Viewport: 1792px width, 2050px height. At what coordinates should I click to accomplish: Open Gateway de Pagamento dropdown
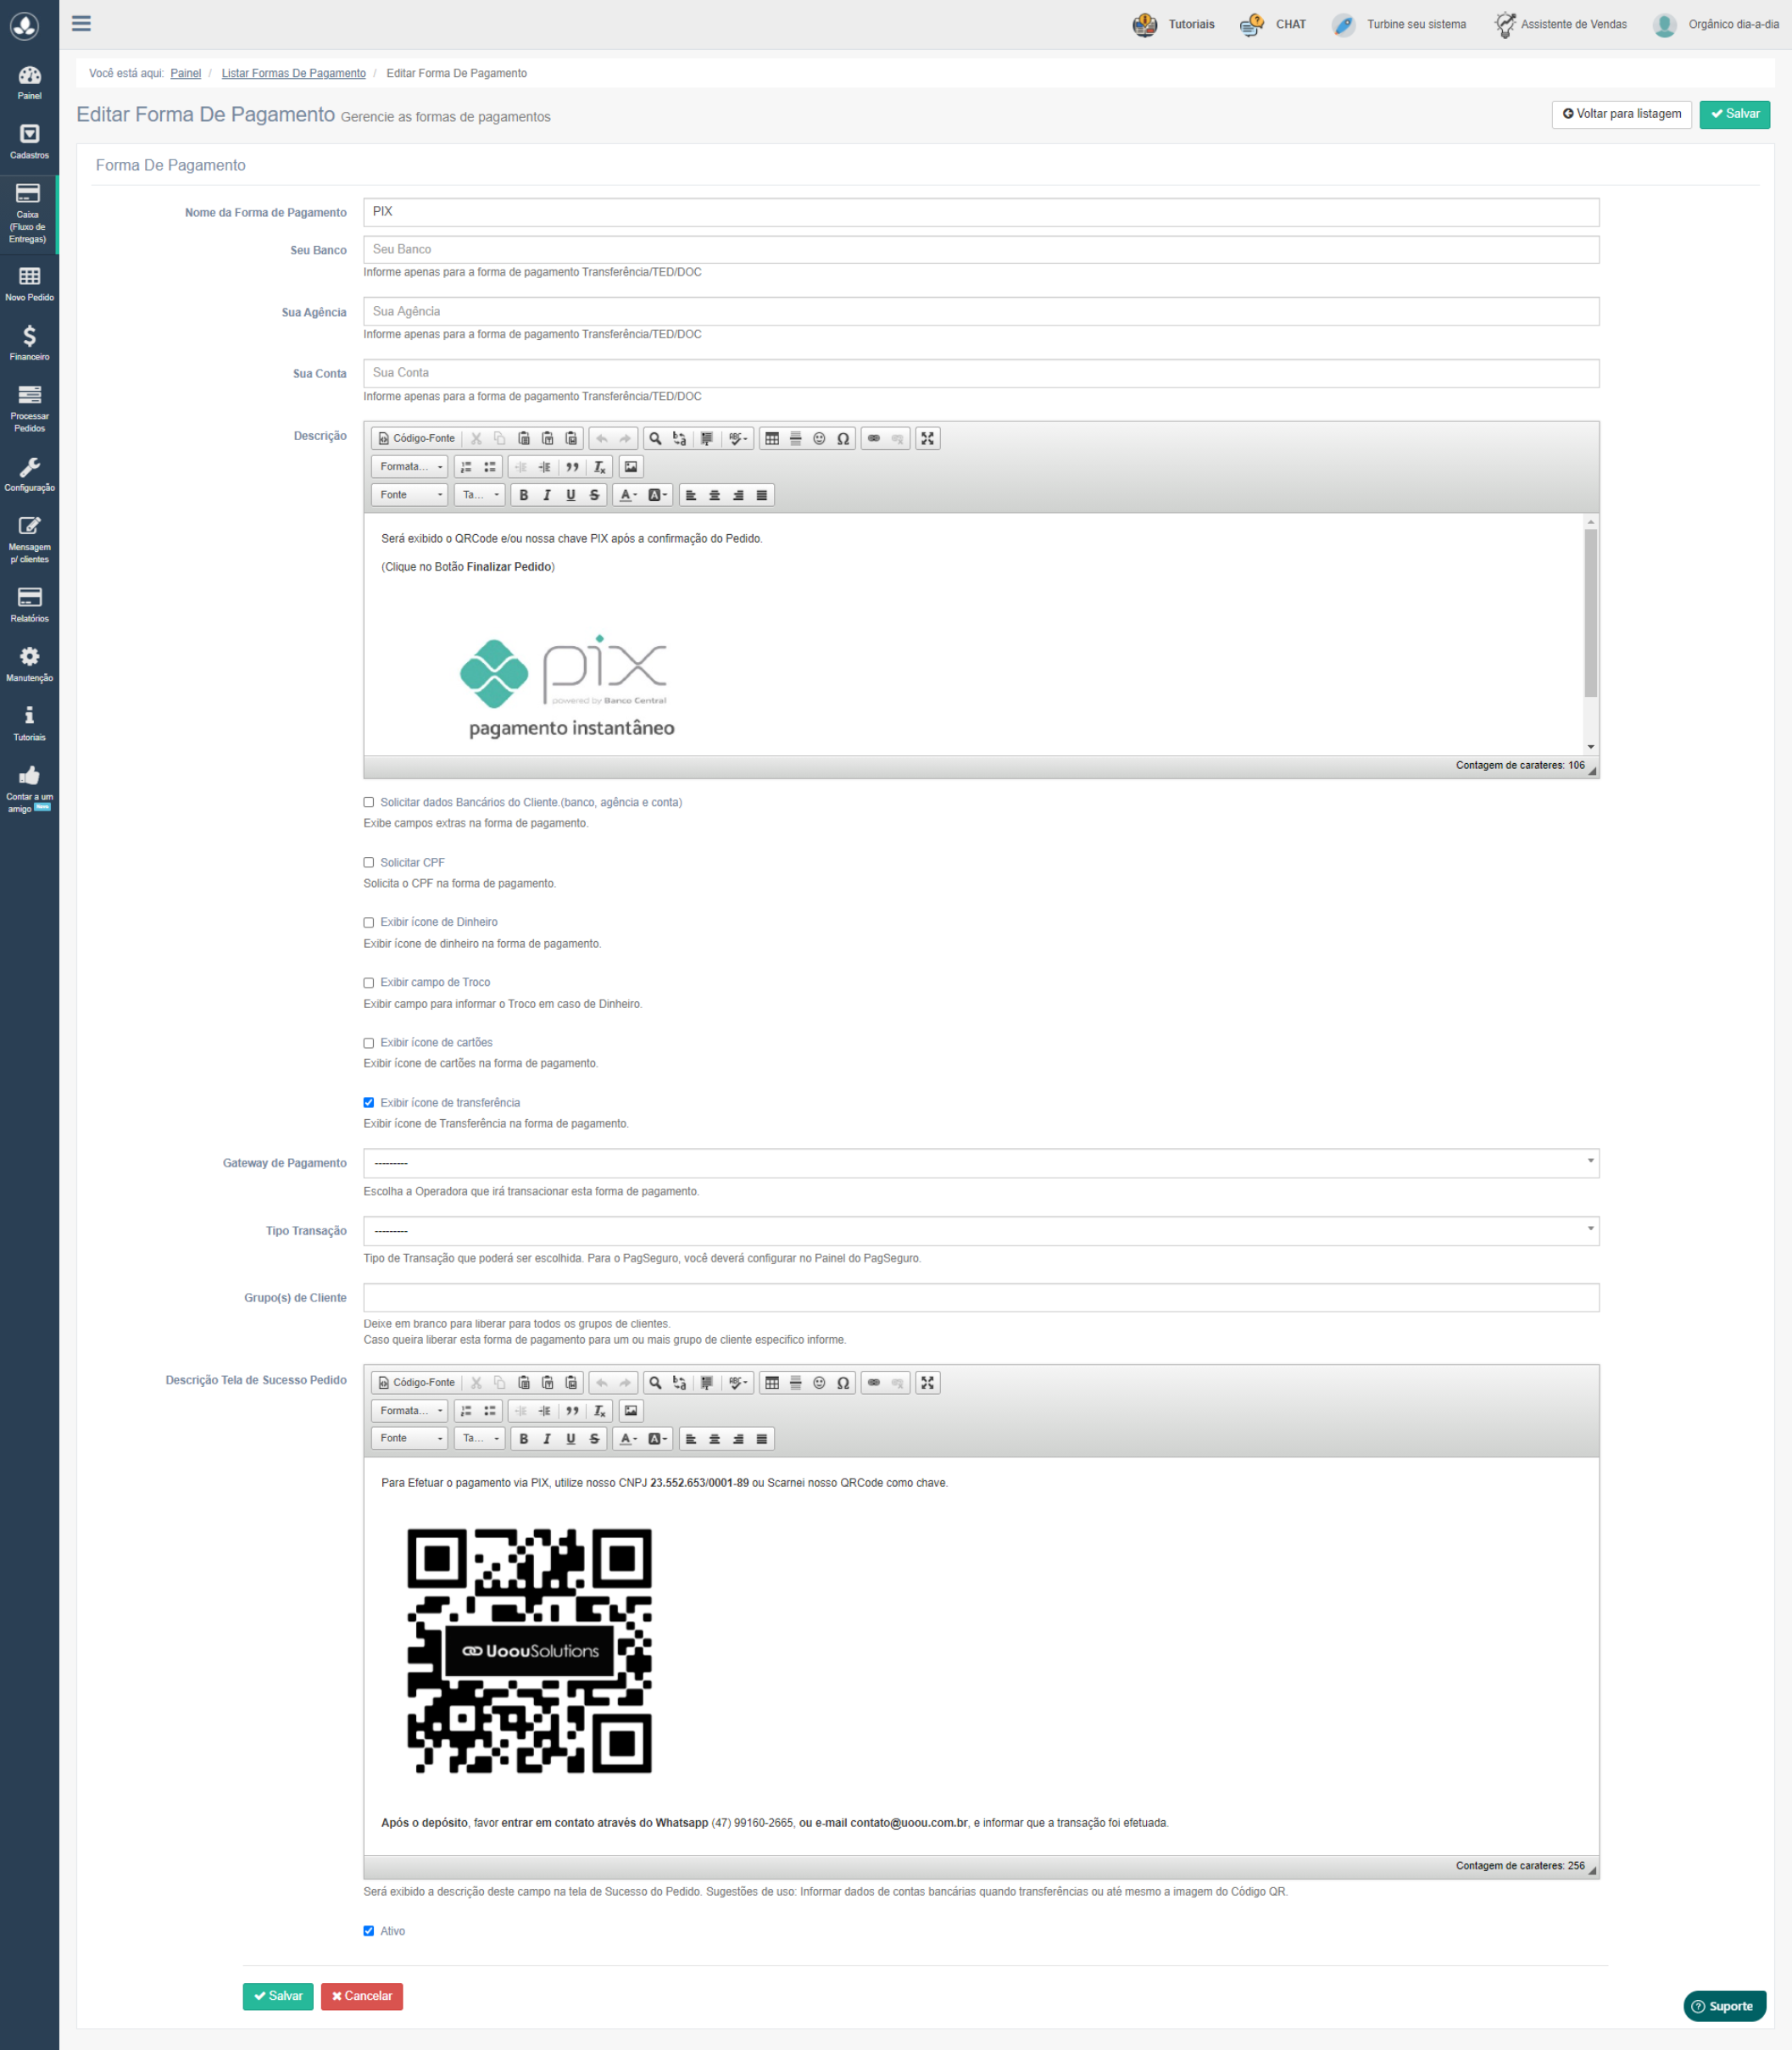click(x=980, y=1163)
